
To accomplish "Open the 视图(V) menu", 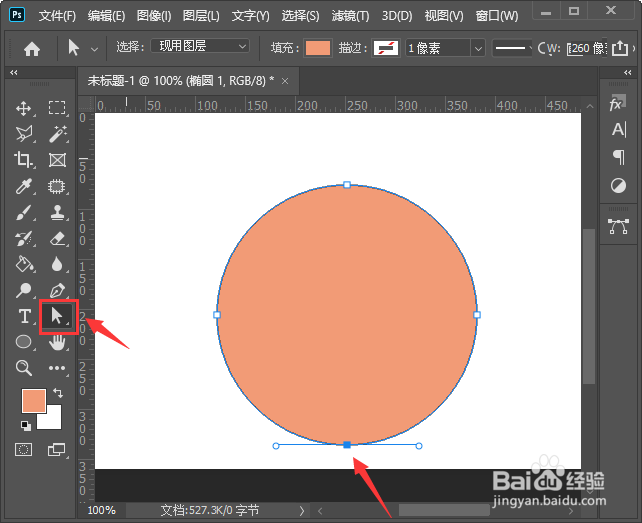I will tap(444, 16).
